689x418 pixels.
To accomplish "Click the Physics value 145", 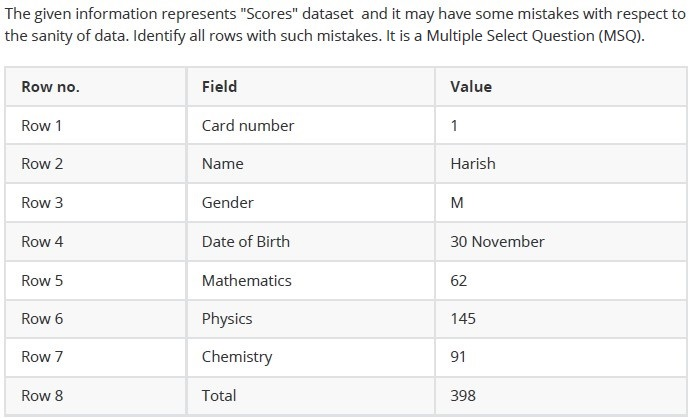I will click(463, 319).
